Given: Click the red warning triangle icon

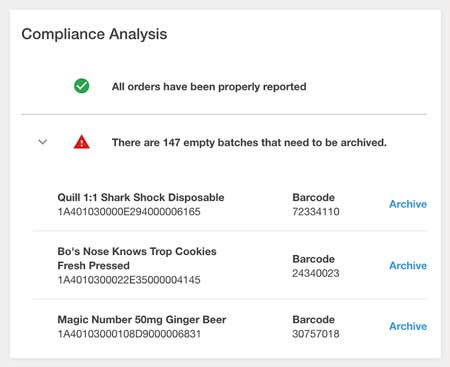Looking at the screenshot, I should coord(82,142).
